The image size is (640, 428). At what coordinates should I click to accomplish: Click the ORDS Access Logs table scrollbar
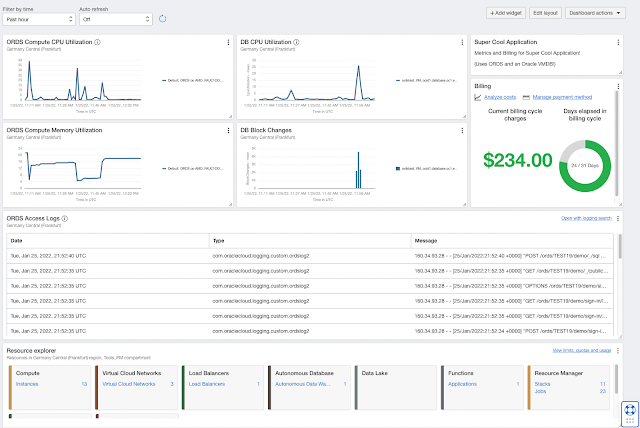coord(620,246)
